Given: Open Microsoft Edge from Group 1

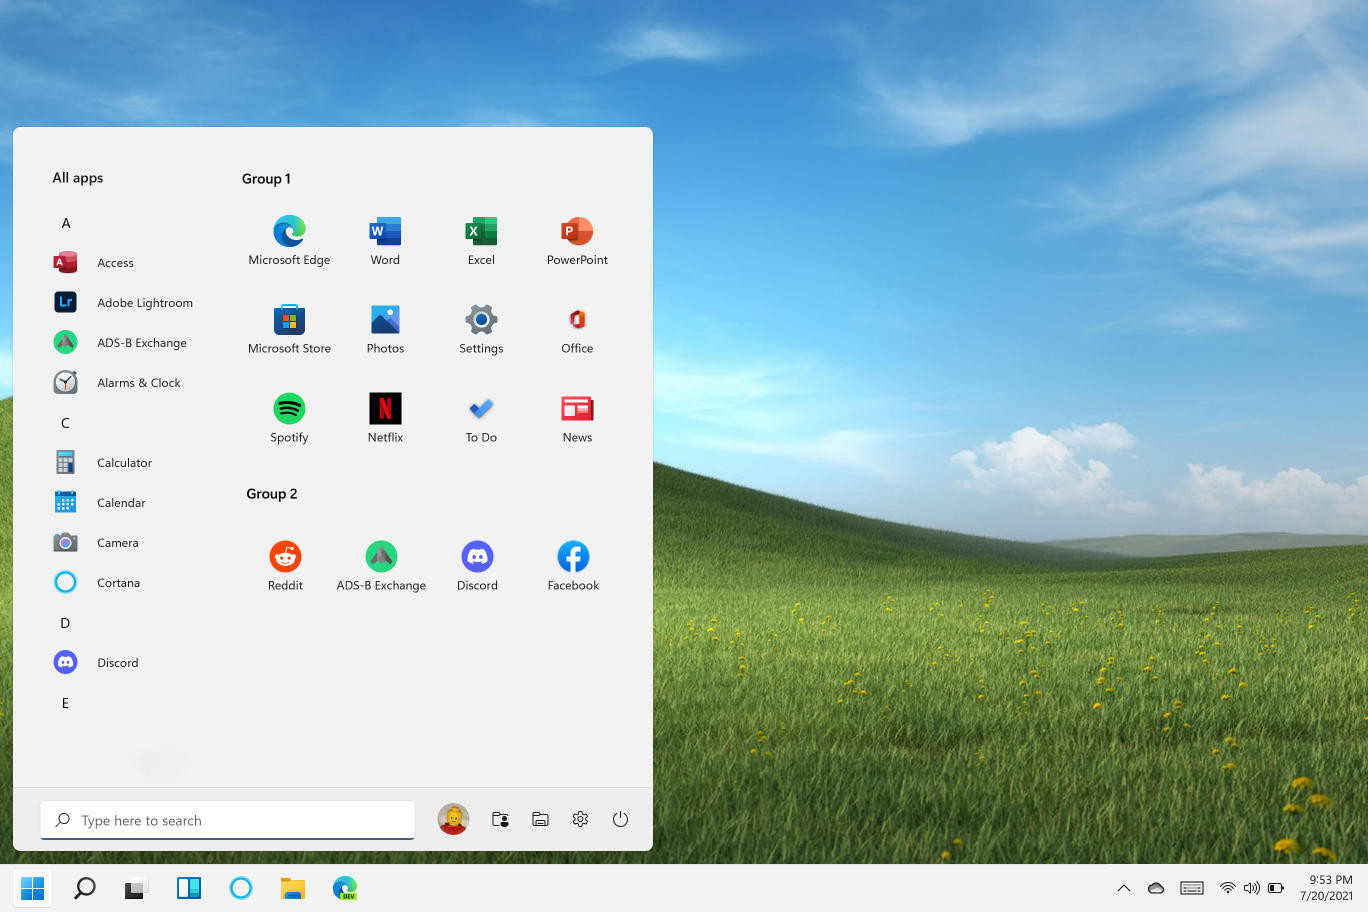Looking at the screenshot, I should (289, 240).
